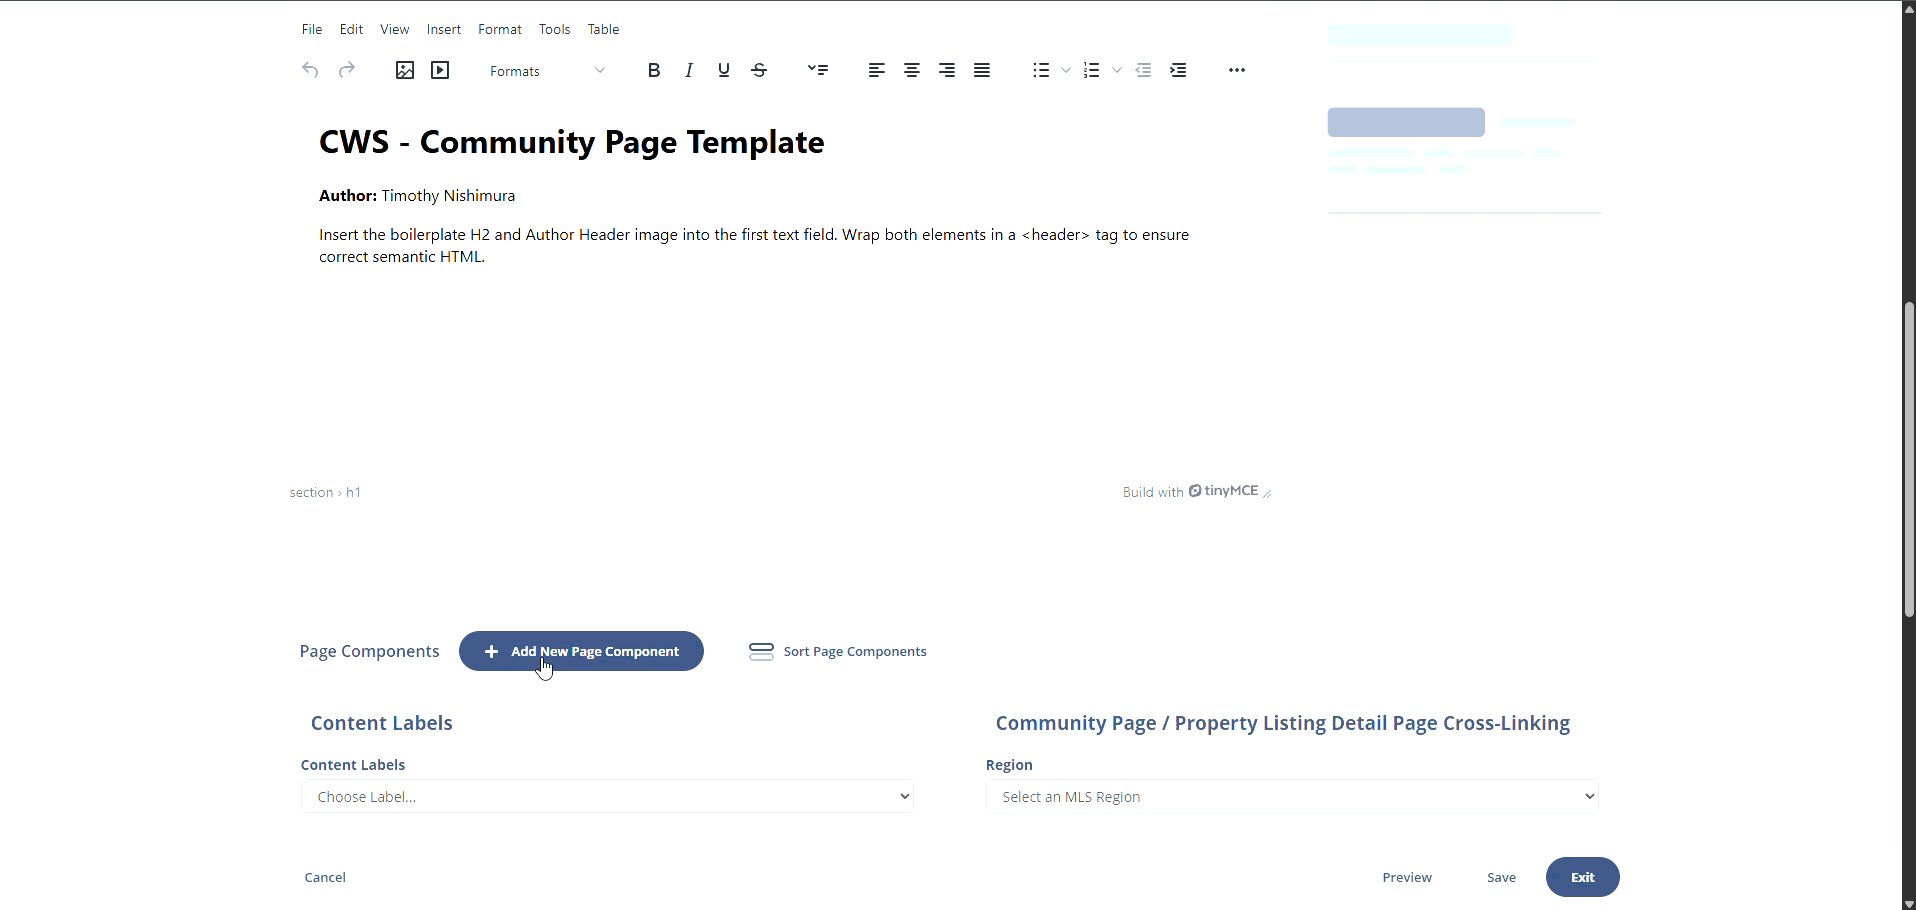The width and height of the screenshot is (1916, 910).
Task: Toggle Underline formatting
Action: (724, 70)
